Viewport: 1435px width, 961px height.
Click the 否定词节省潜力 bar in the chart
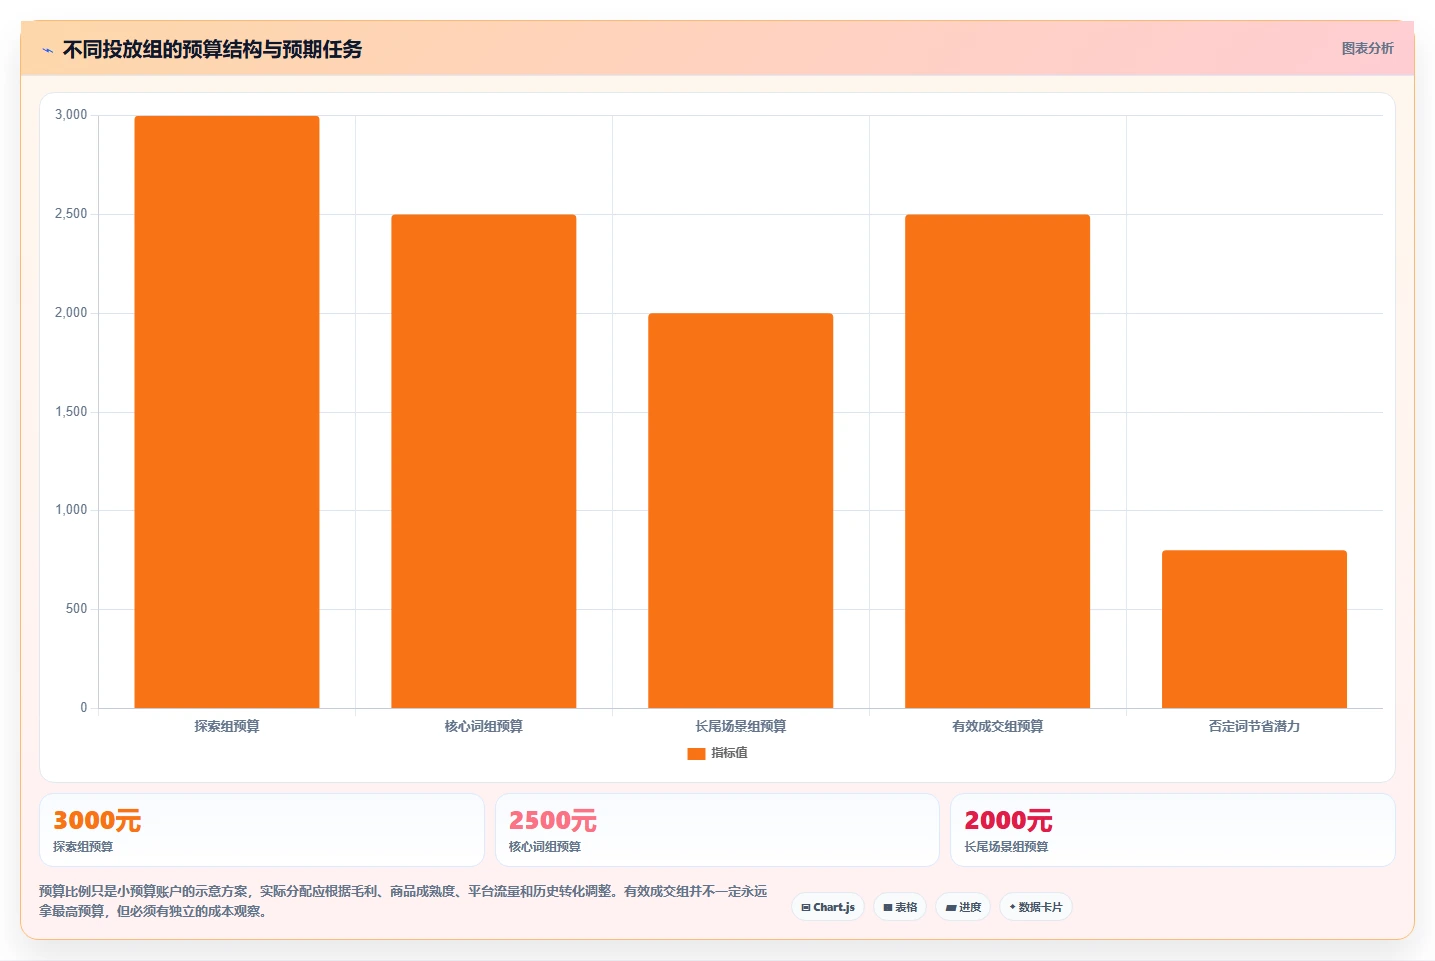coord(1255,629)
